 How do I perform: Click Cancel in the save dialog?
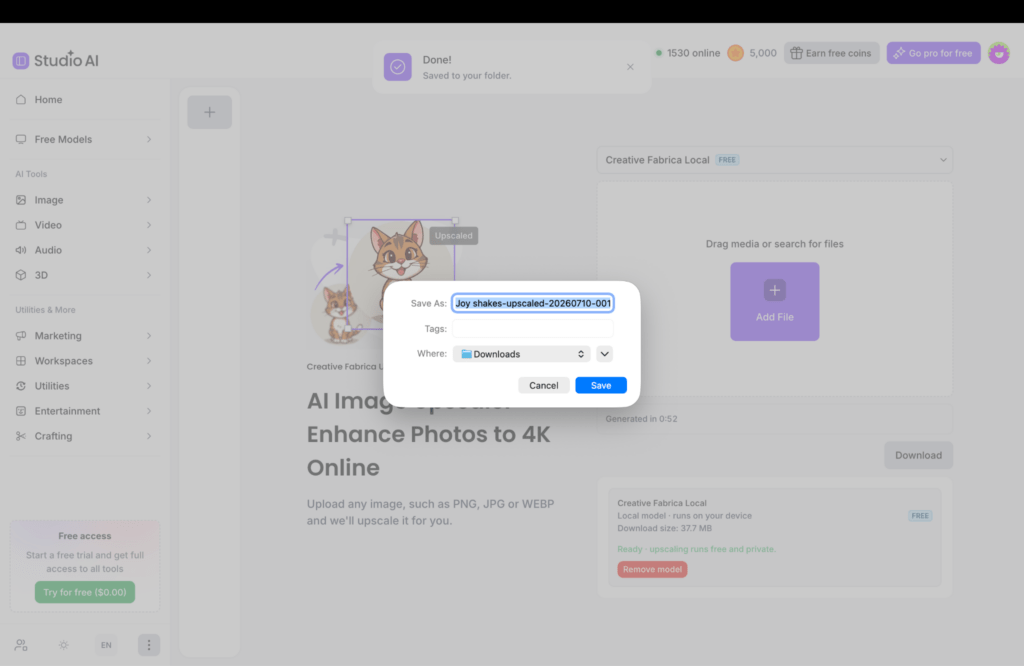pyautogui.click(x=543, y=385)
